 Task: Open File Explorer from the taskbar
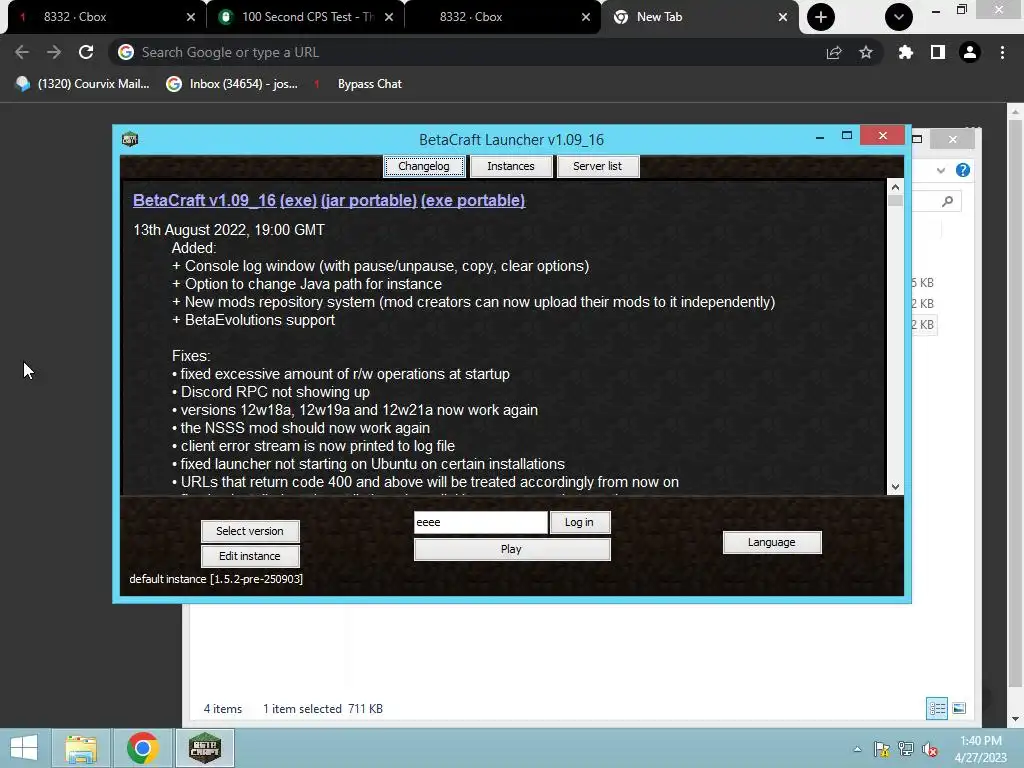click(x=81, y=748)
